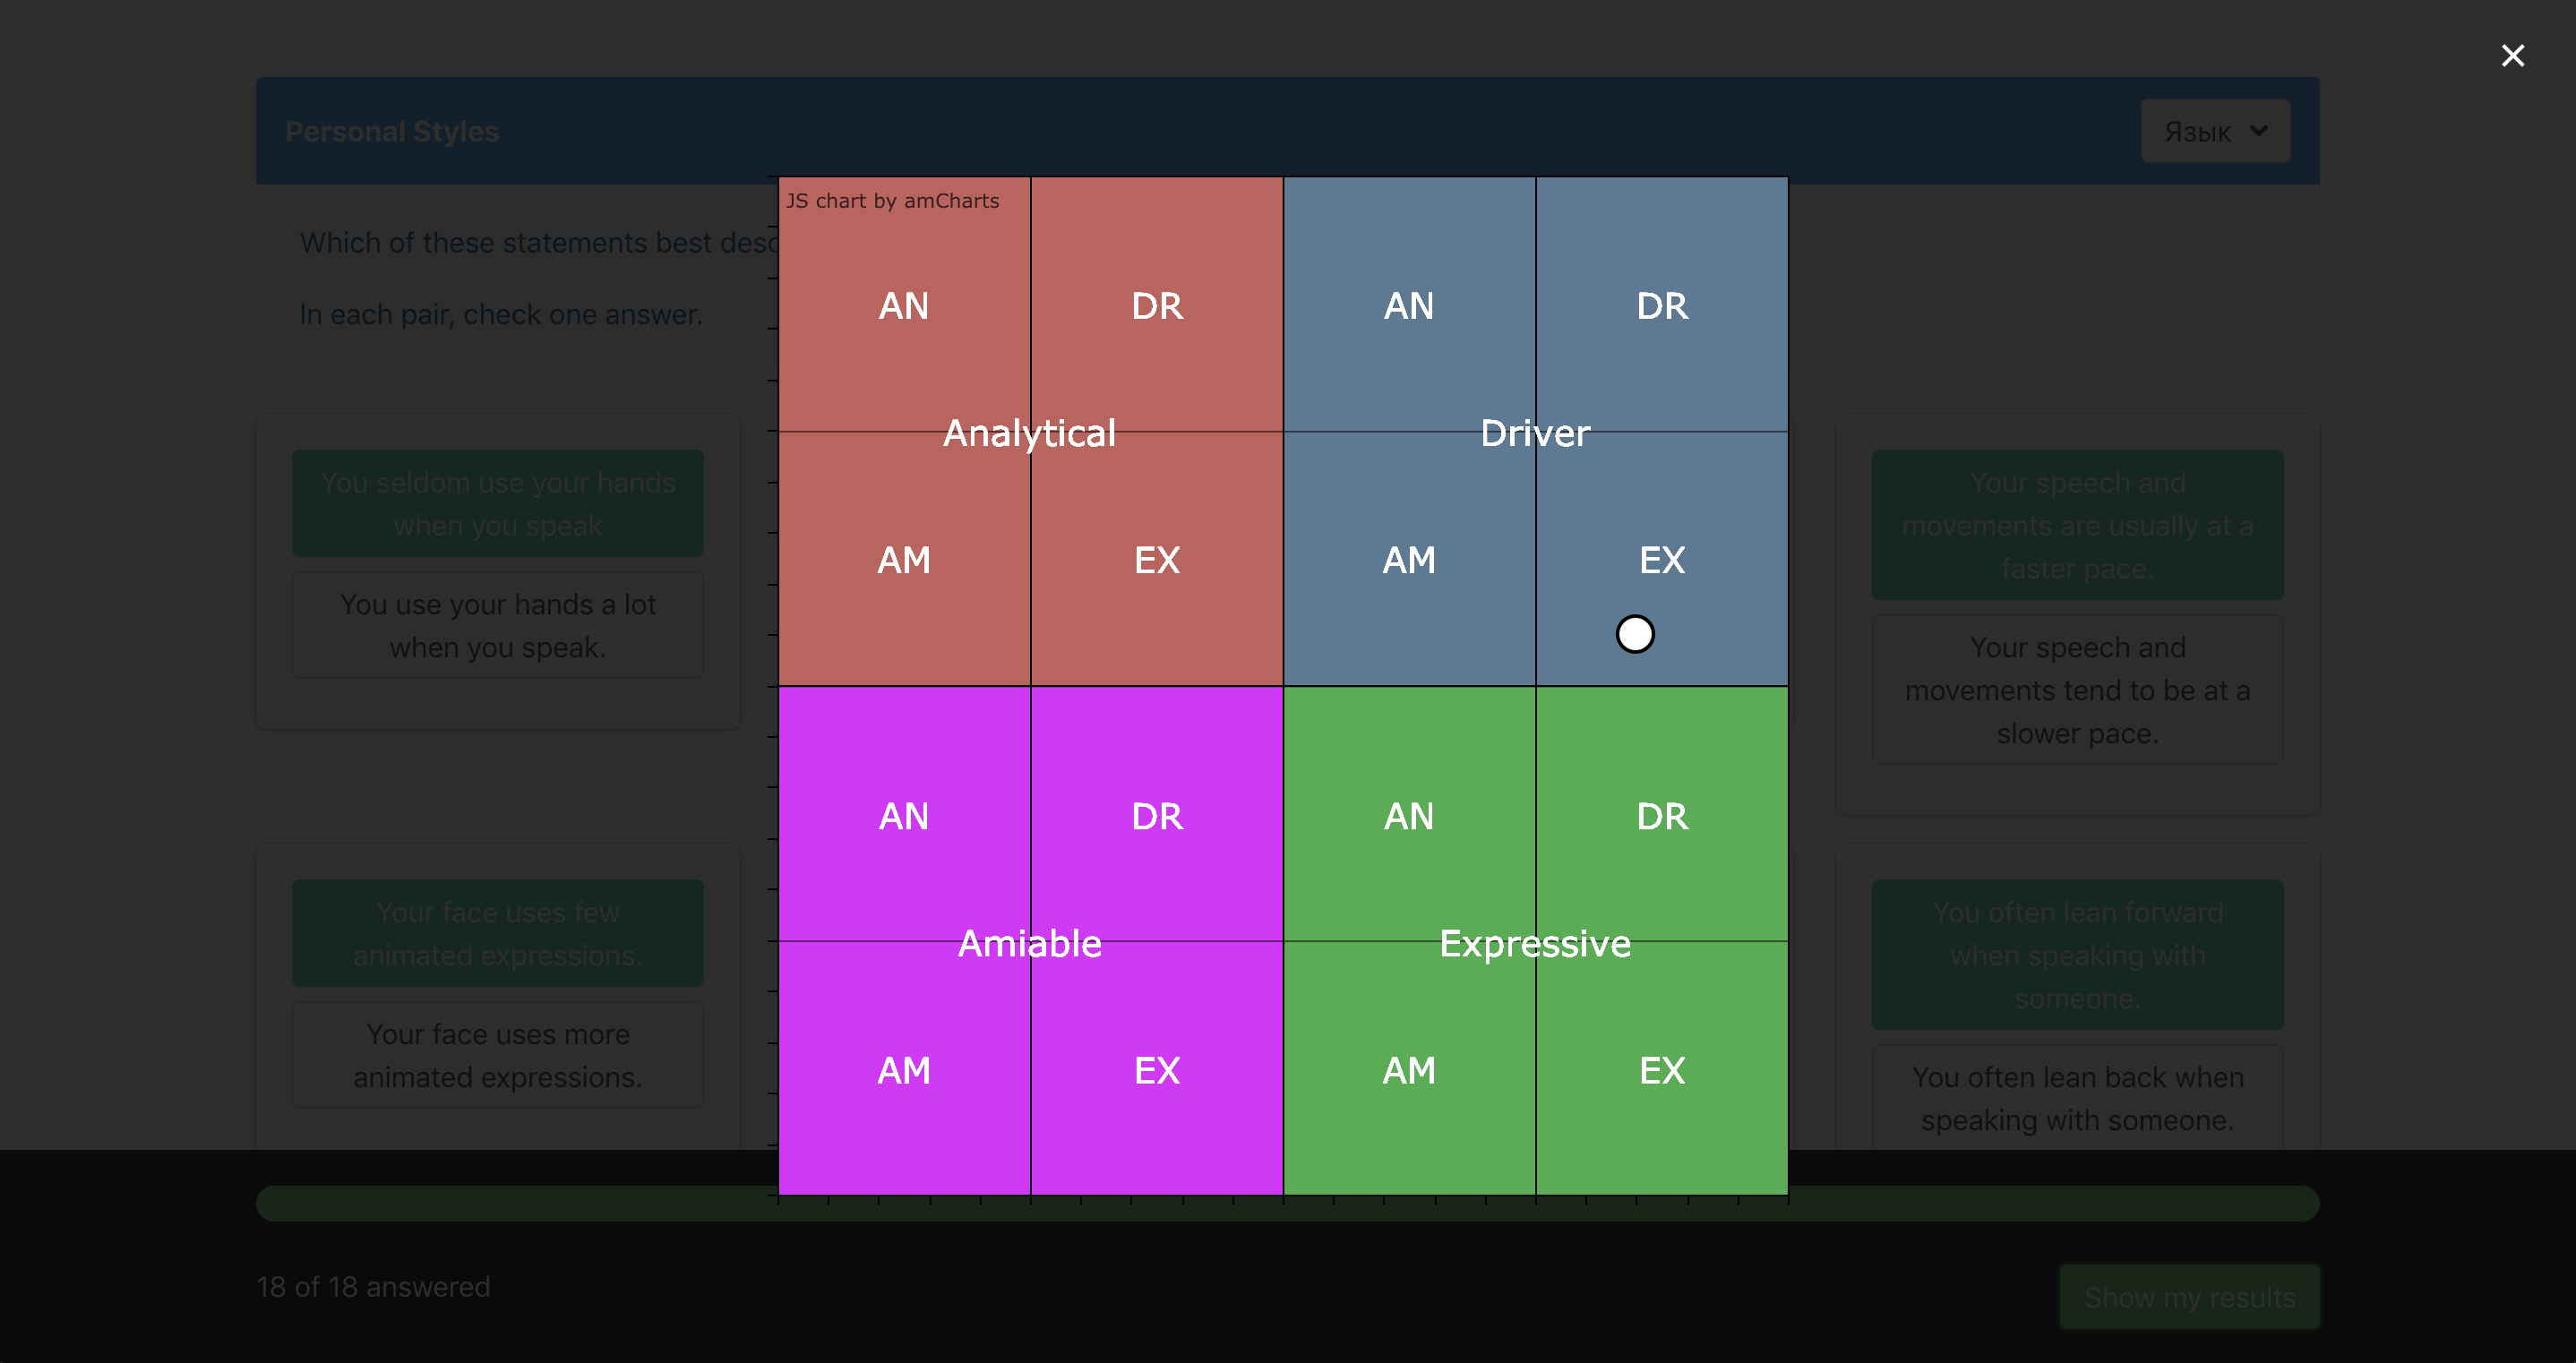Open the Язык language dropdown

(x=2215, y=131)
